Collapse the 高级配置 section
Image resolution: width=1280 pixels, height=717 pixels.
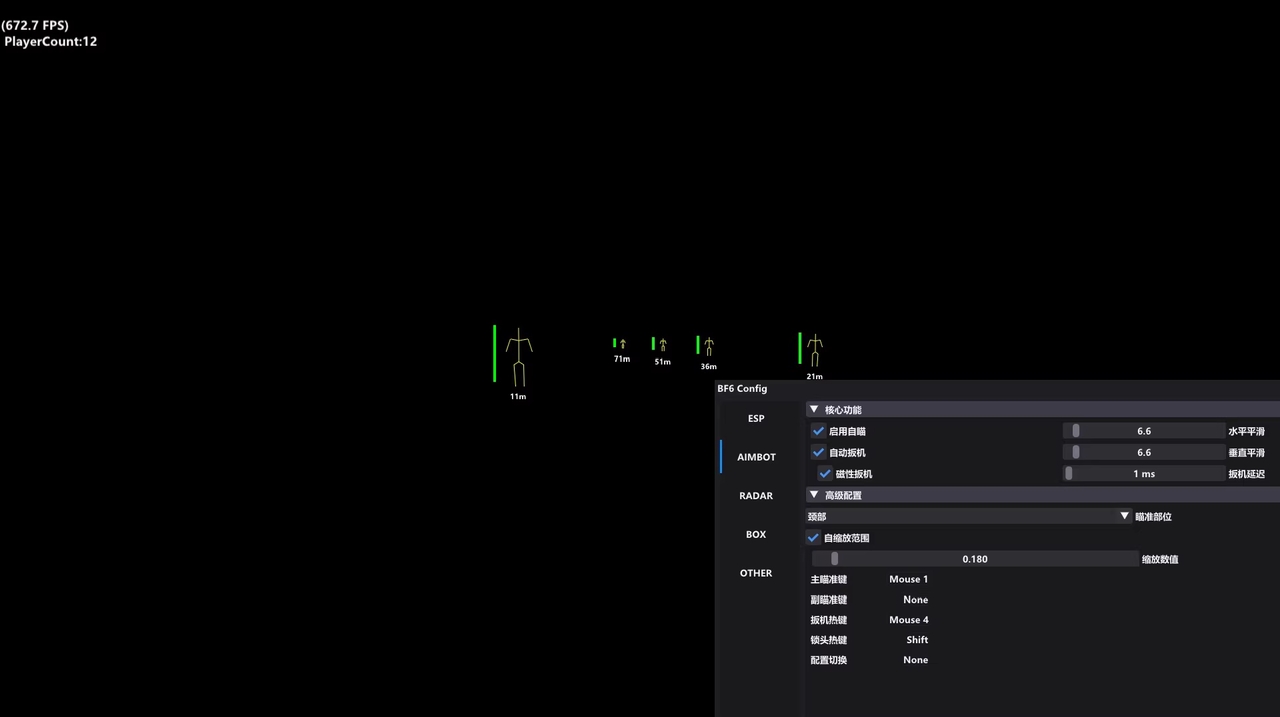[814, 495]
